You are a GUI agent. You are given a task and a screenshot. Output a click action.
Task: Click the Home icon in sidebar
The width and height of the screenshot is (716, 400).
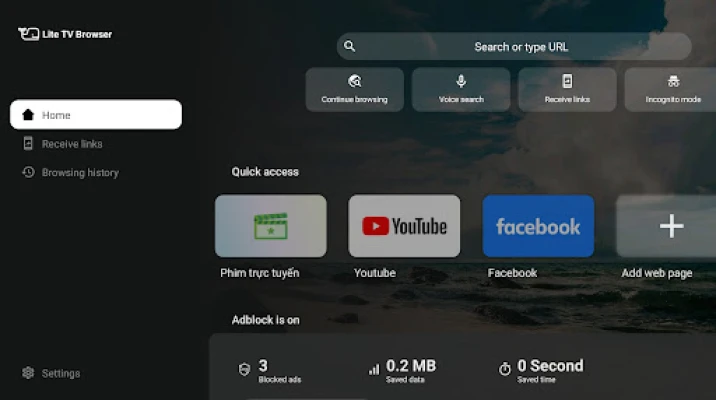(x=28, y=115)
